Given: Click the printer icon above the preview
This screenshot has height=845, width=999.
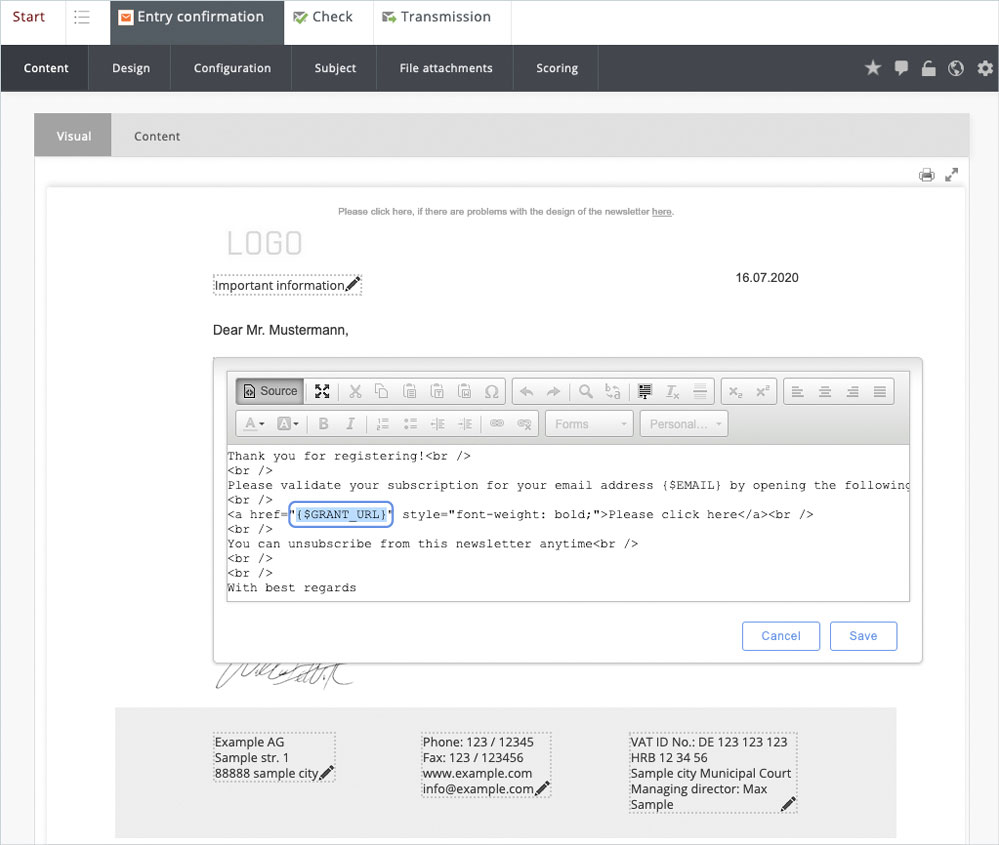Looking at the screenshot, I should [927, 175].
